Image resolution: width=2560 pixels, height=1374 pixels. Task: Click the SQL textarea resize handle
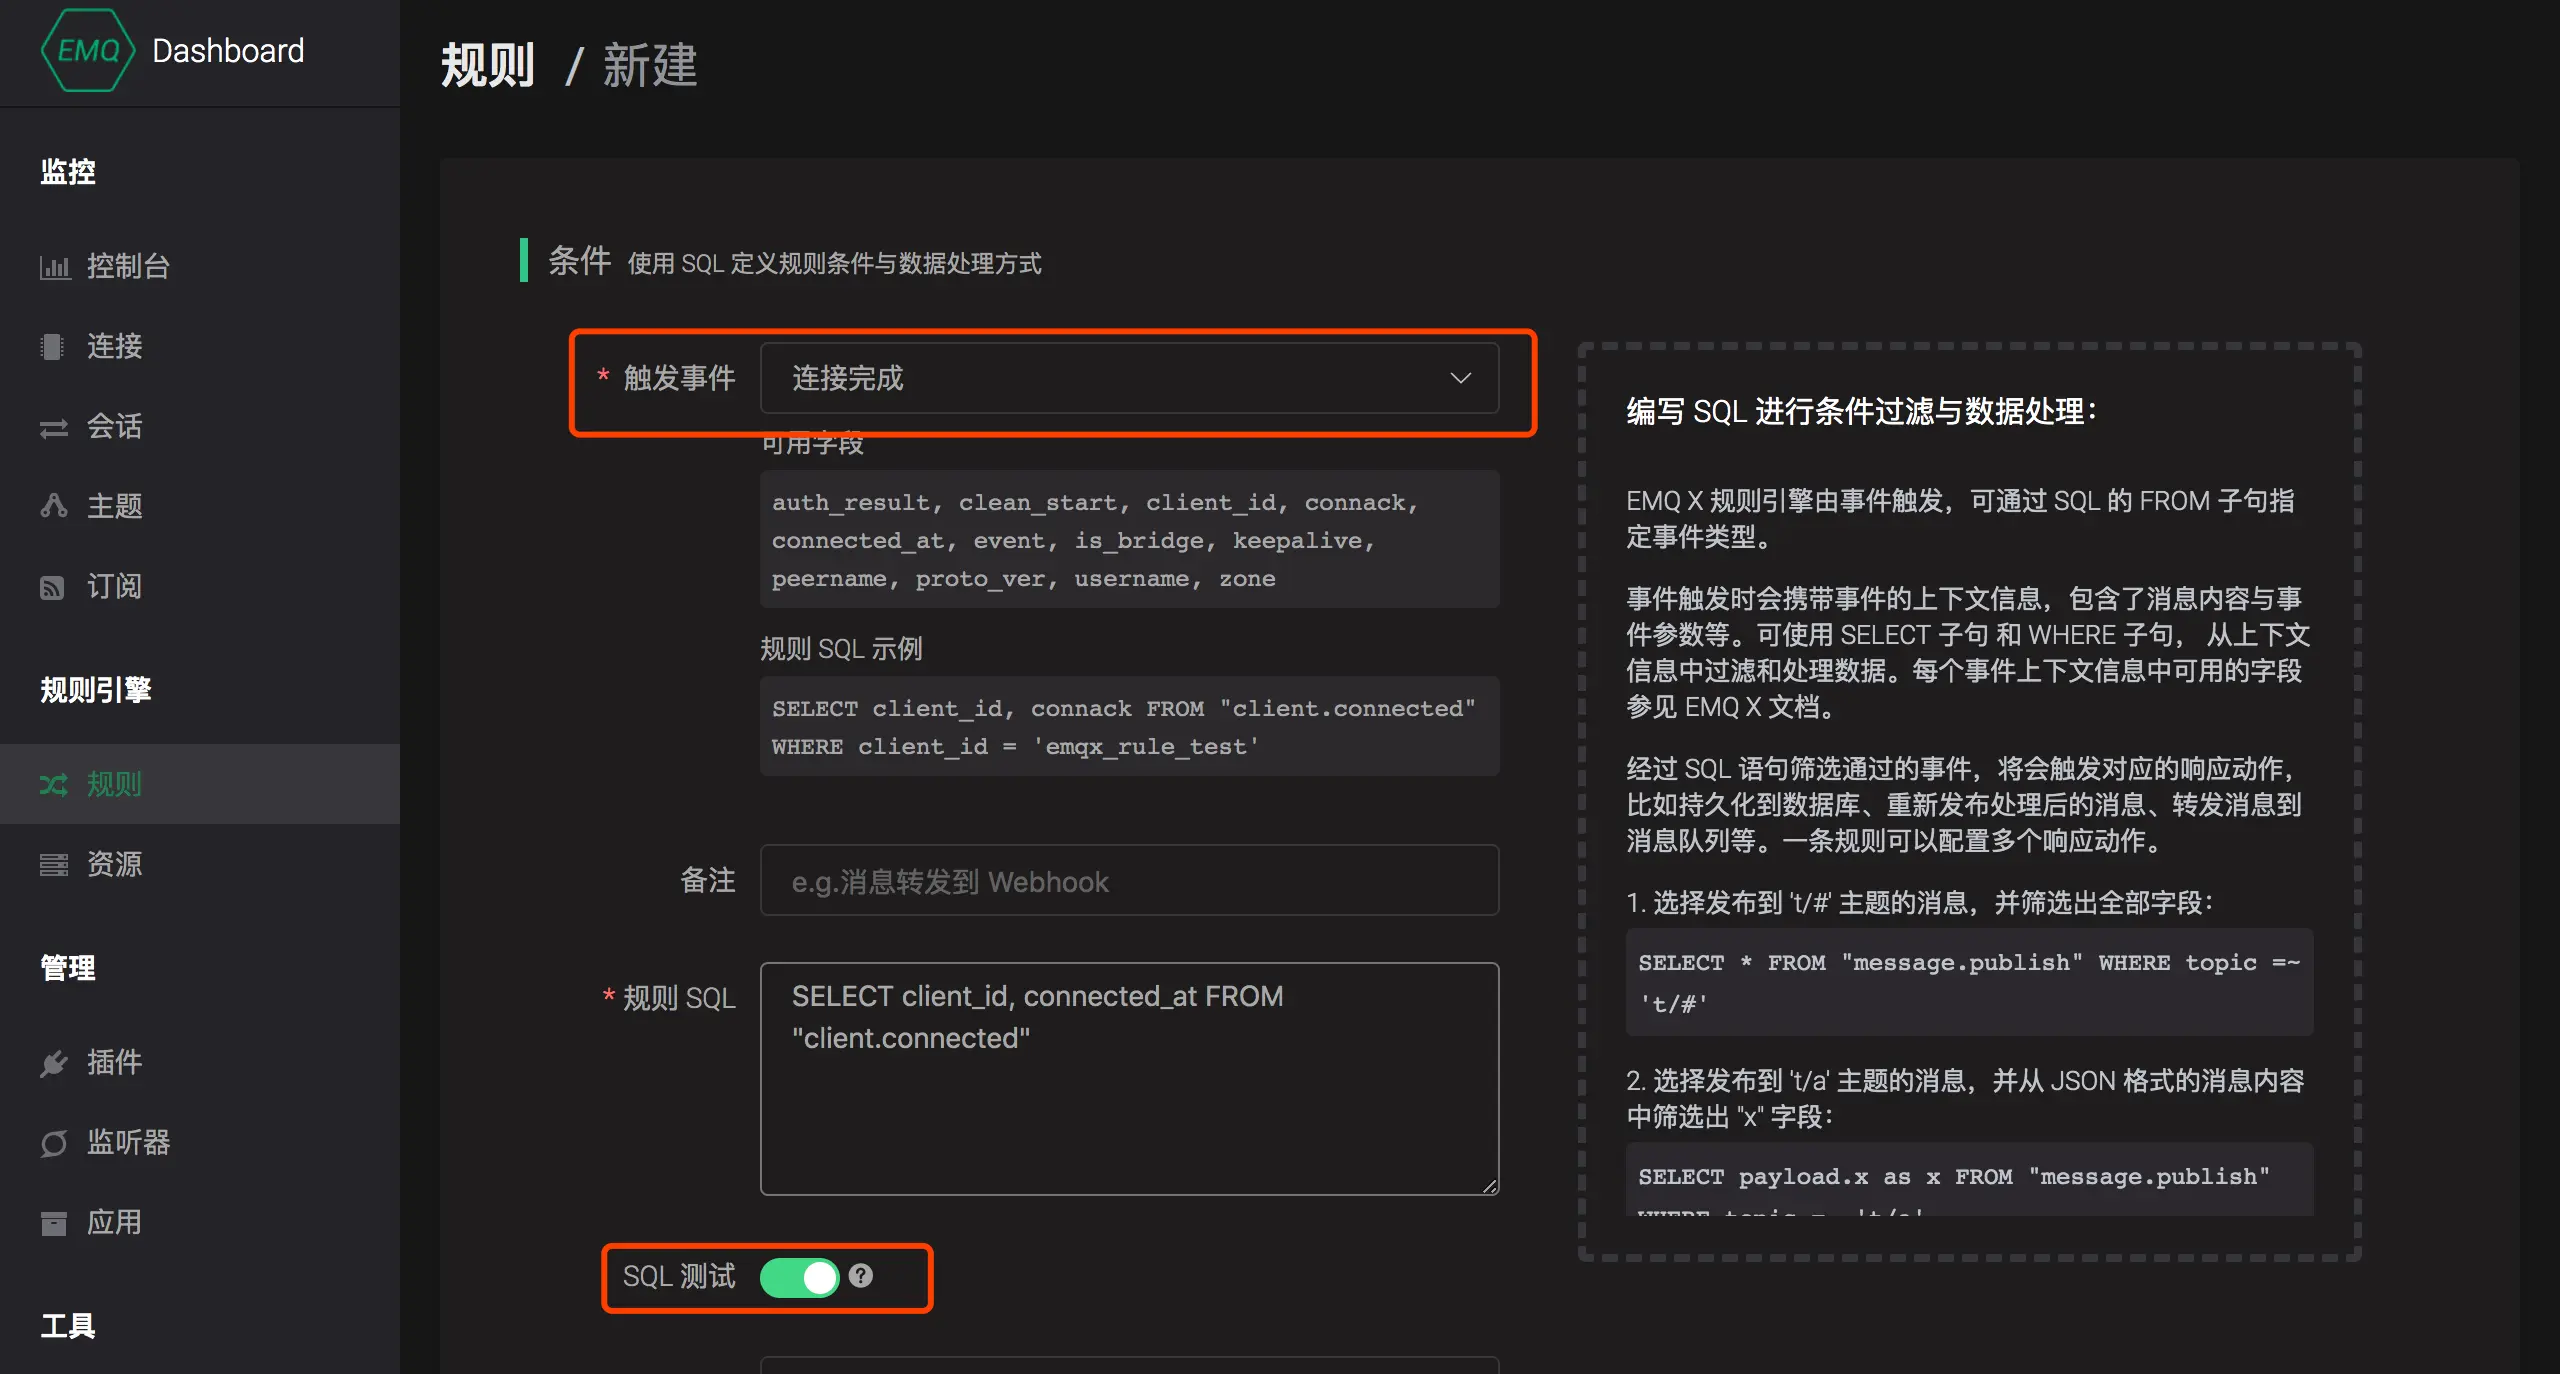coord(1489,1186)
